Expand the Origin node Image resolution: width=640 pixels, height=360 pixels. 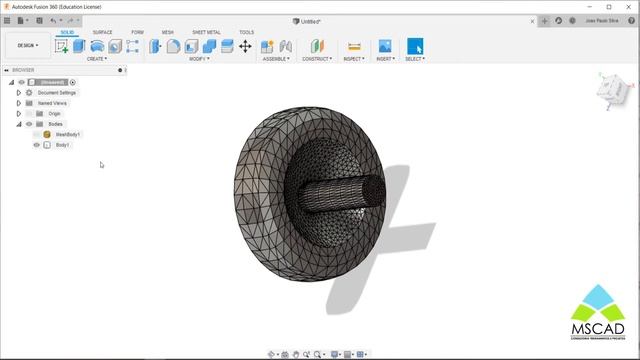(x=18, y=113)
